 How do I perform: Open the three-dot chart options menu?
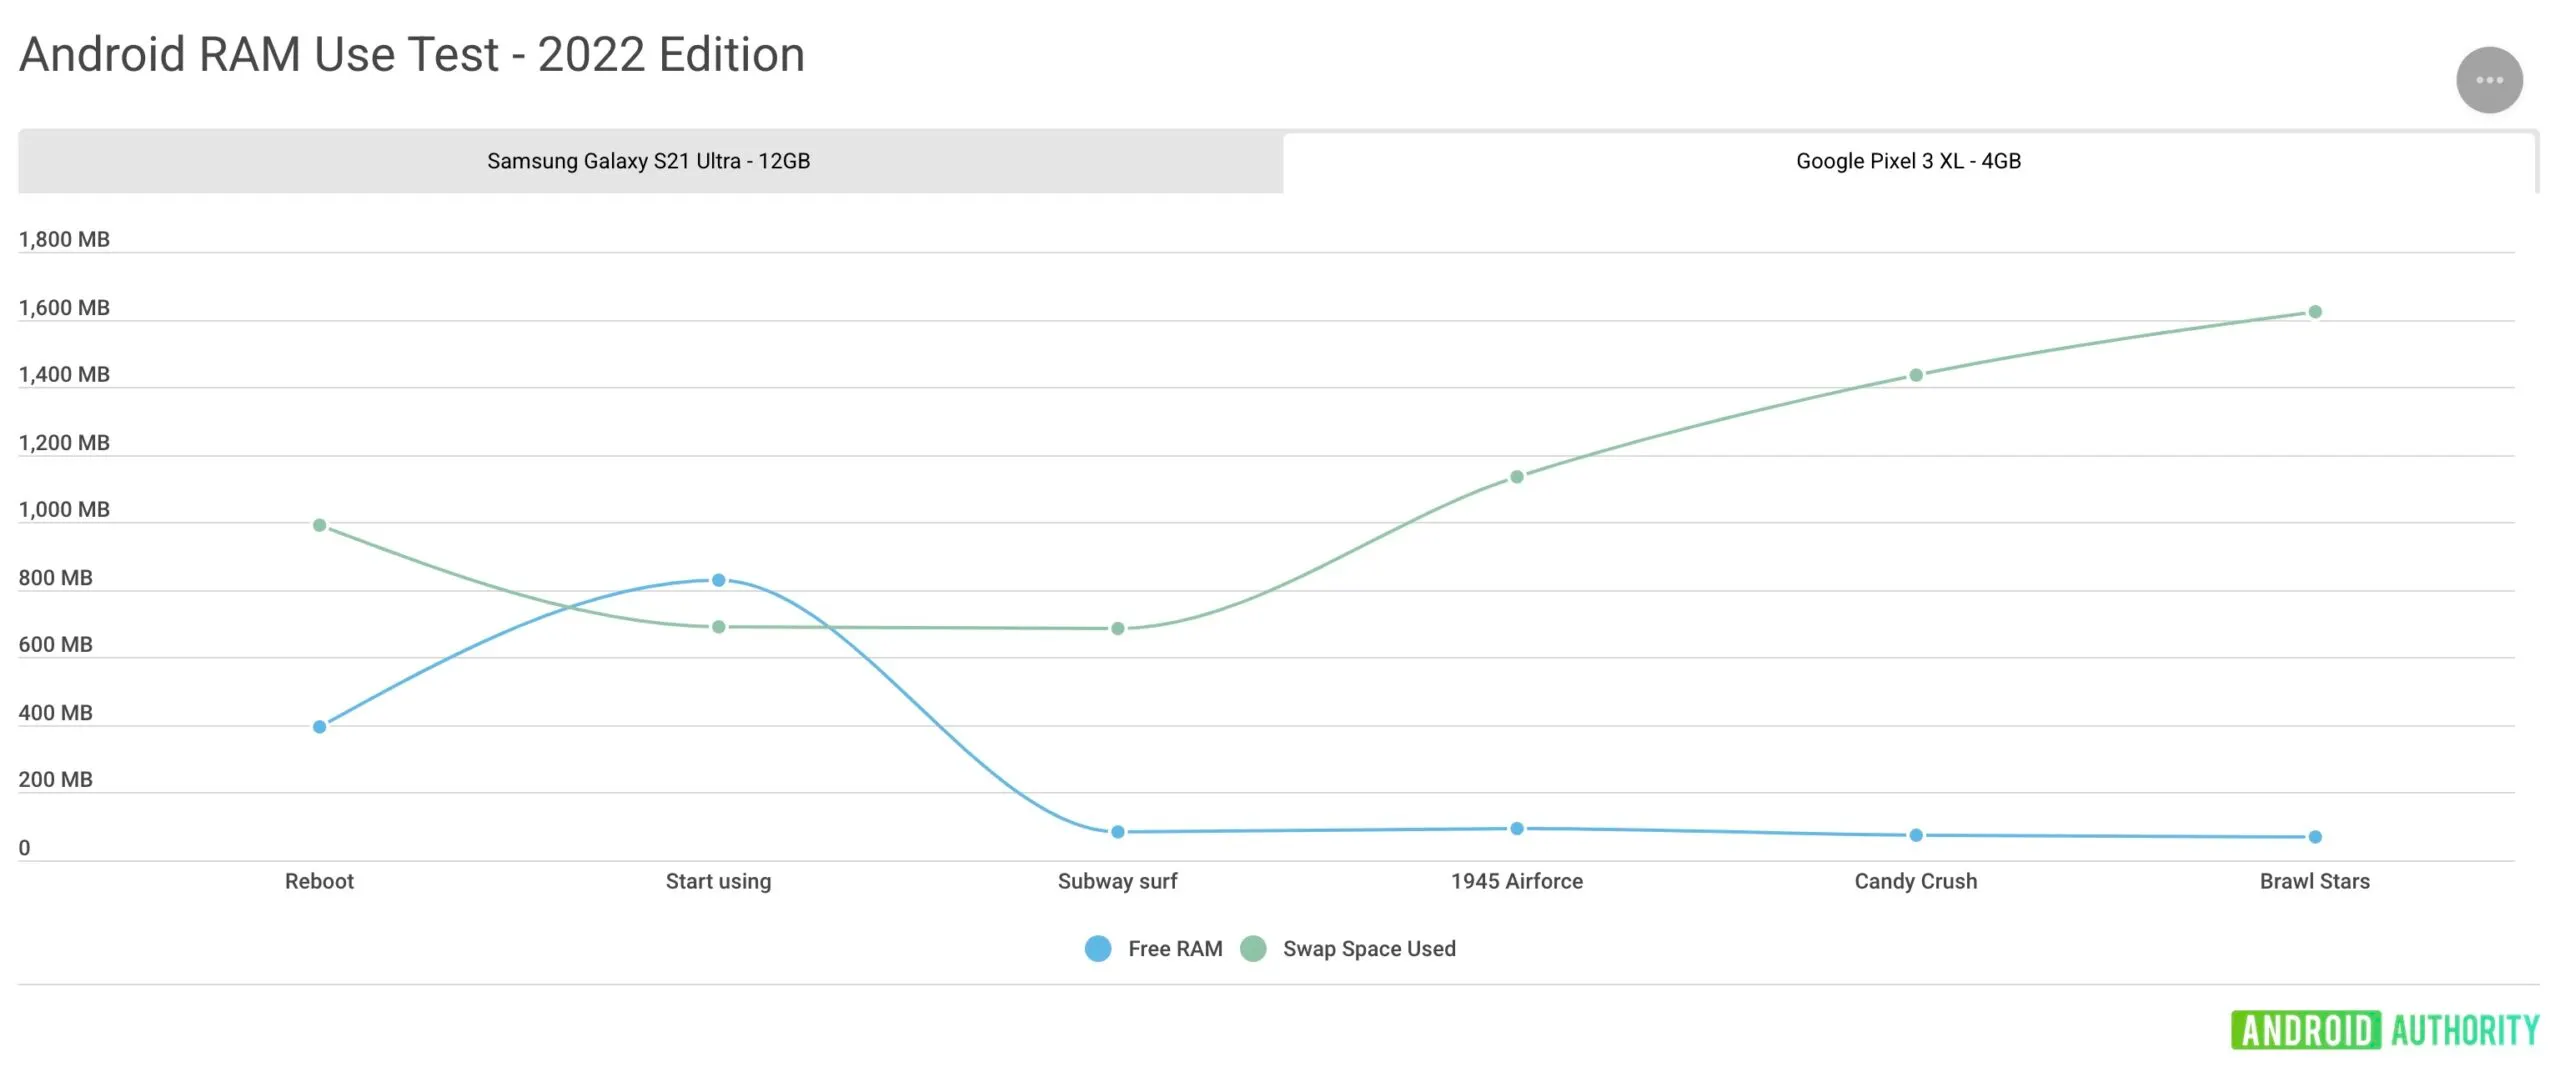(2489, 80)
